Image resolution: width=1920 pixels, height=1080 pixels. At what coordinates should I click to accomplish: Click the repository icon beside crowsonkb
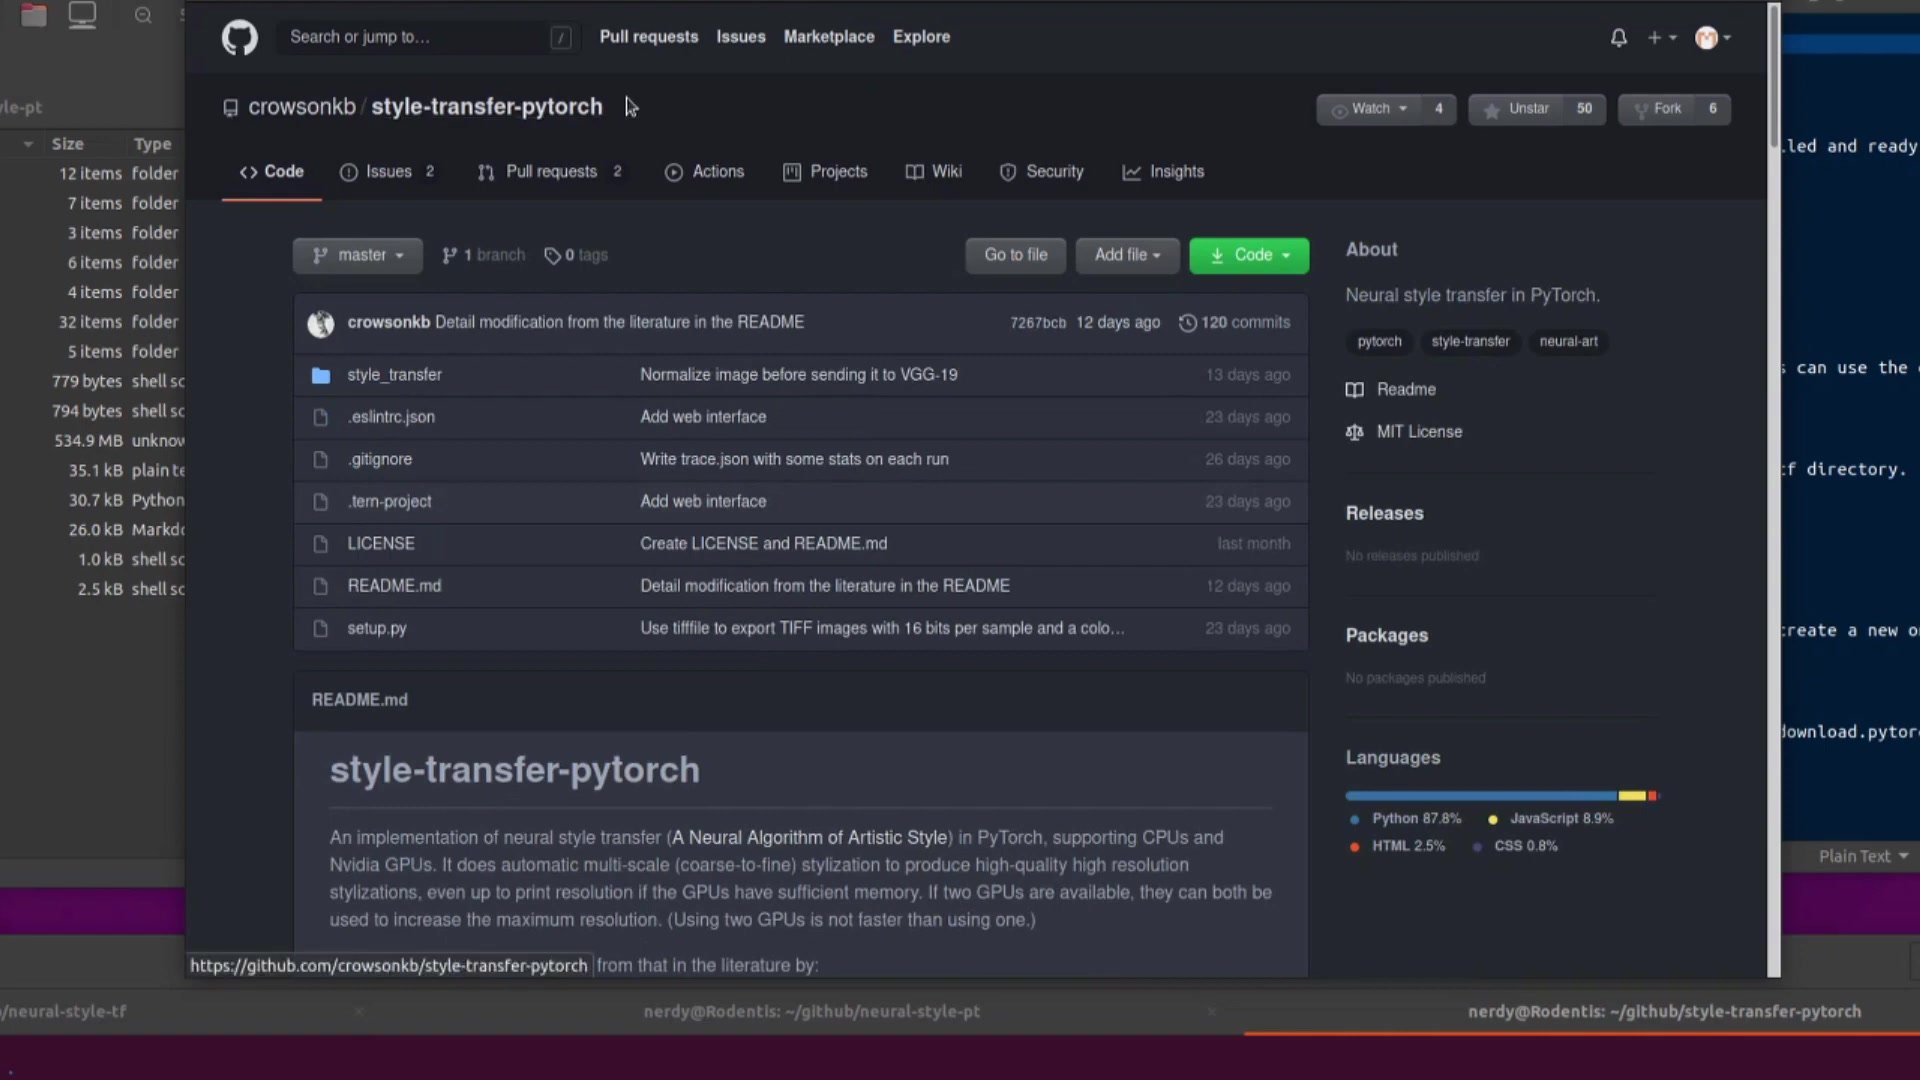(x=230, y=108)
